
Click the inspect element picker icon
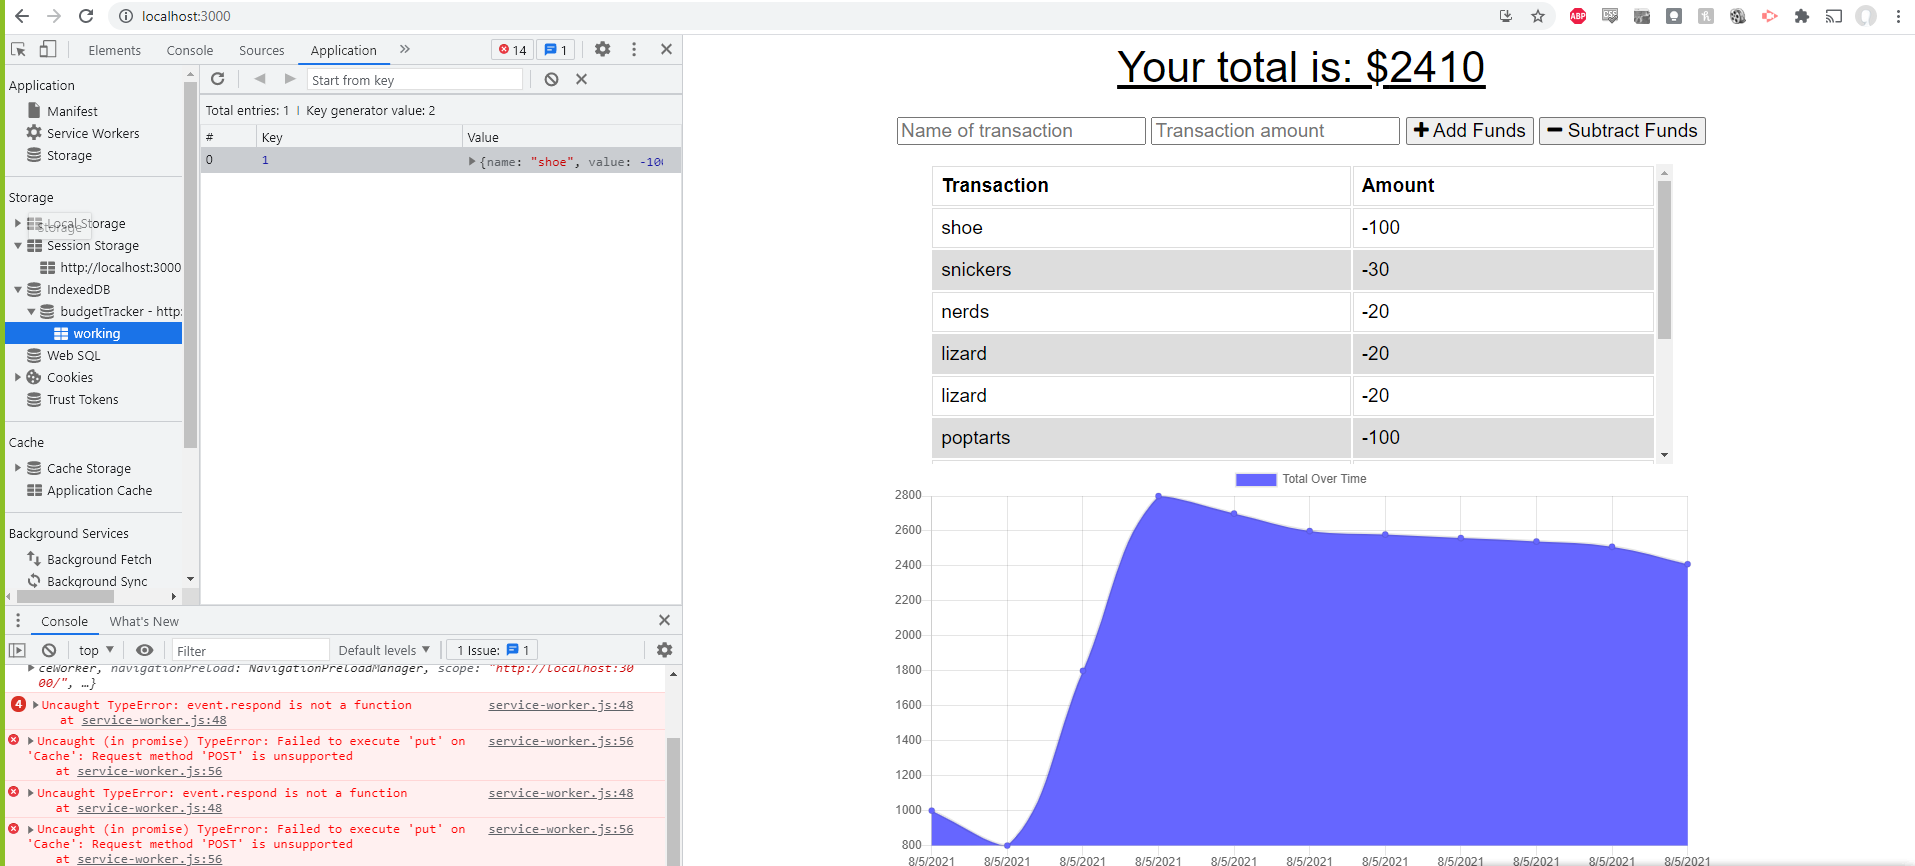click(x=18, y=49)
